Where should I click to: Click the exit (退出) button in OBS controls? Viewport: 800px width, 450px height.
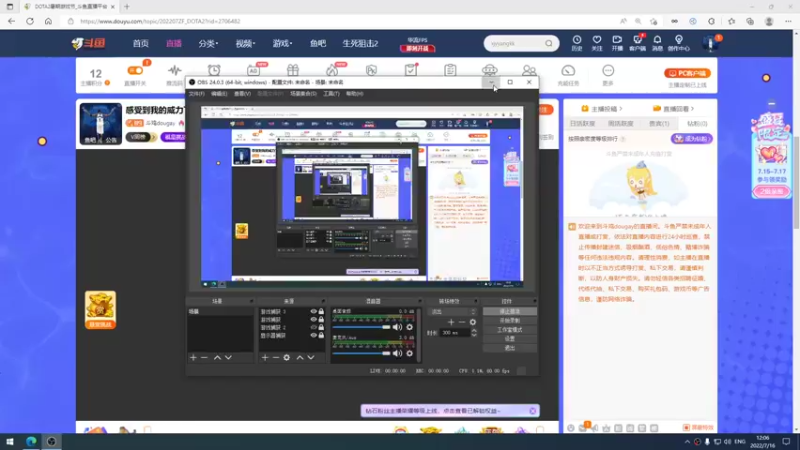[510, 348]
